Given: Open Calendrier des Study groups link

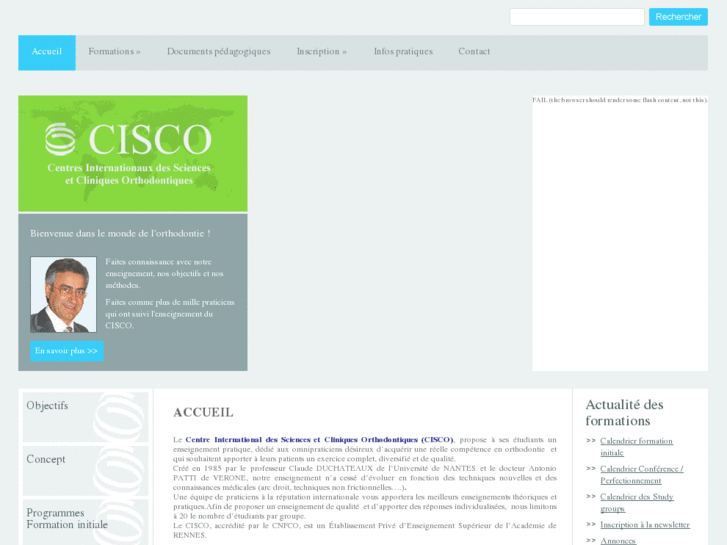Looking at the screenshot, I should [637, 502].
